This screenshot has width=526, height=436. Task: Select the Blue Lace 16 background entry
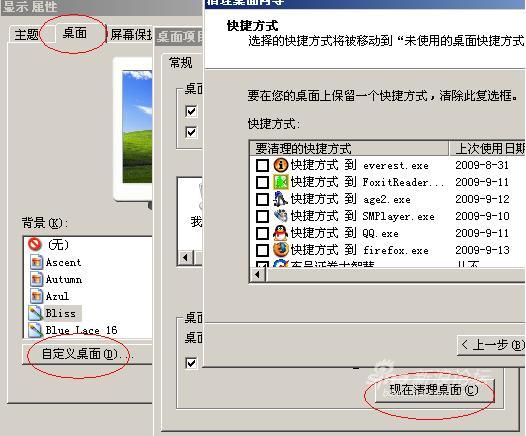pos(82,330)
